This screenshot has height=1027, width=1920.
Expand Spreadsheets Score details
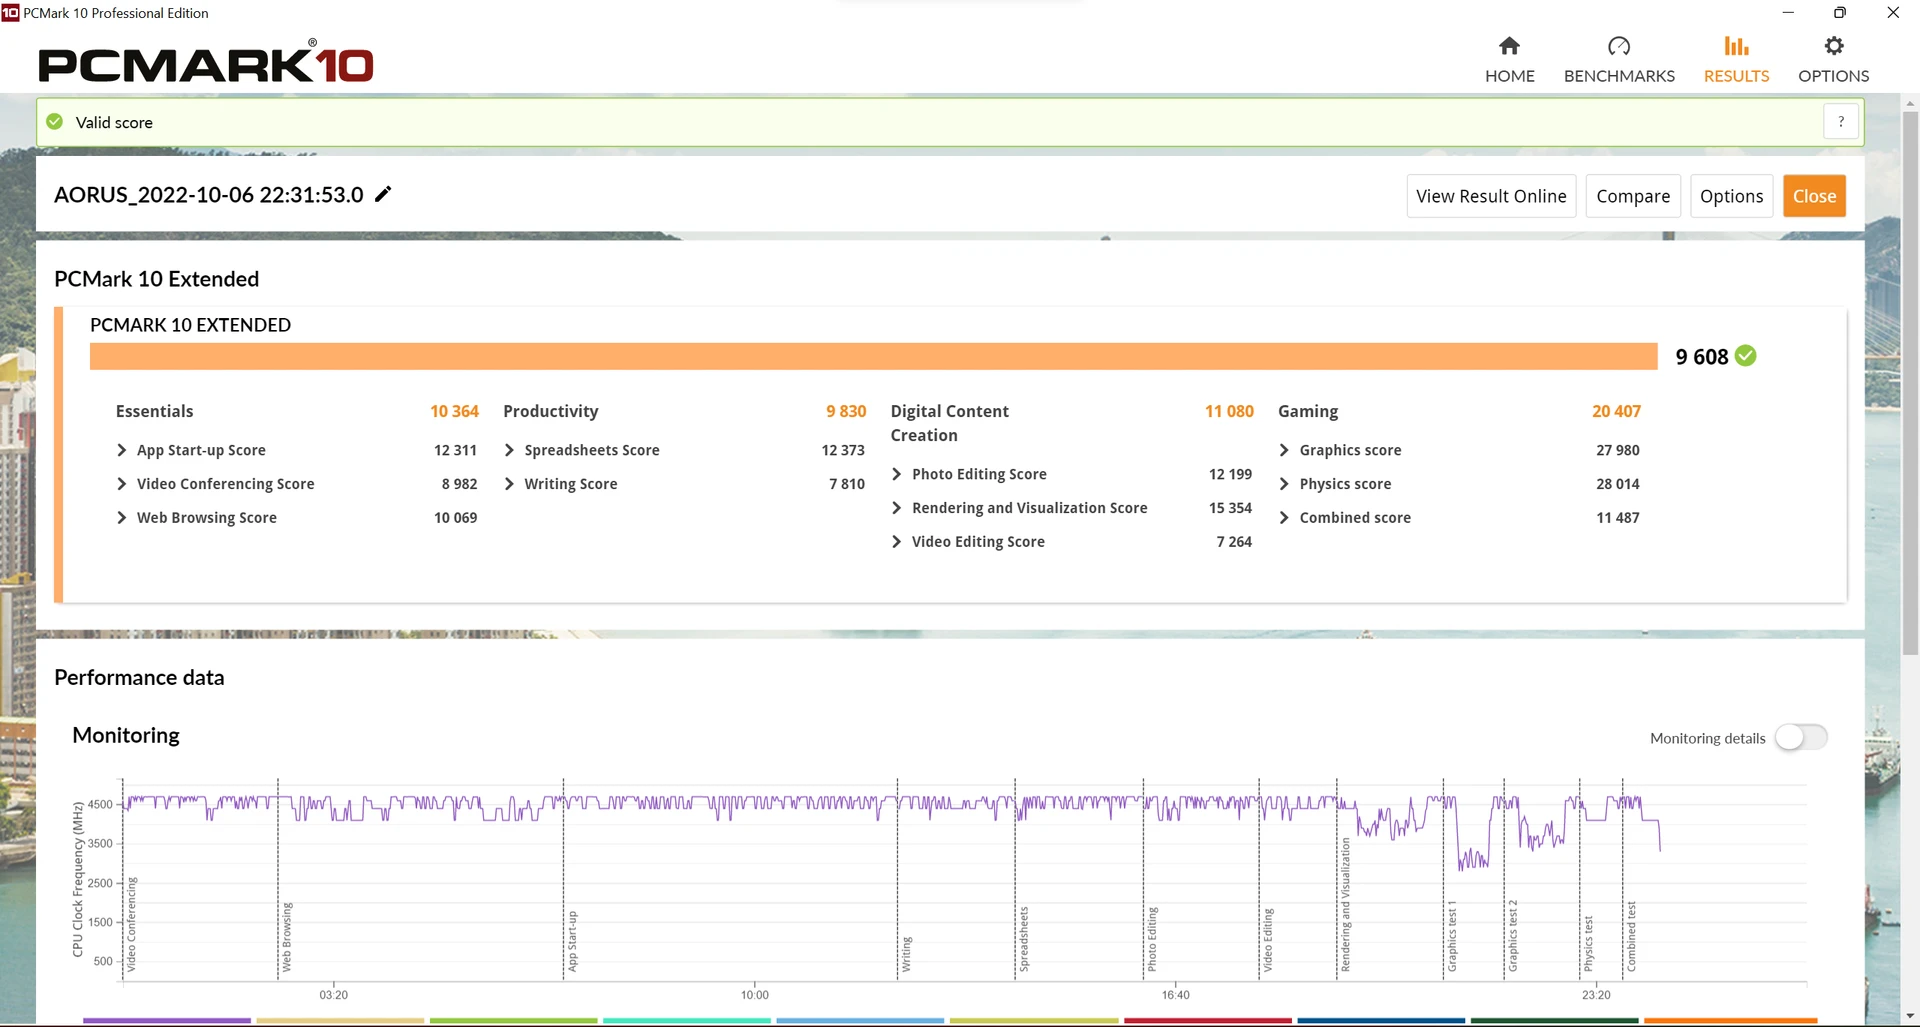coord(509,450)
